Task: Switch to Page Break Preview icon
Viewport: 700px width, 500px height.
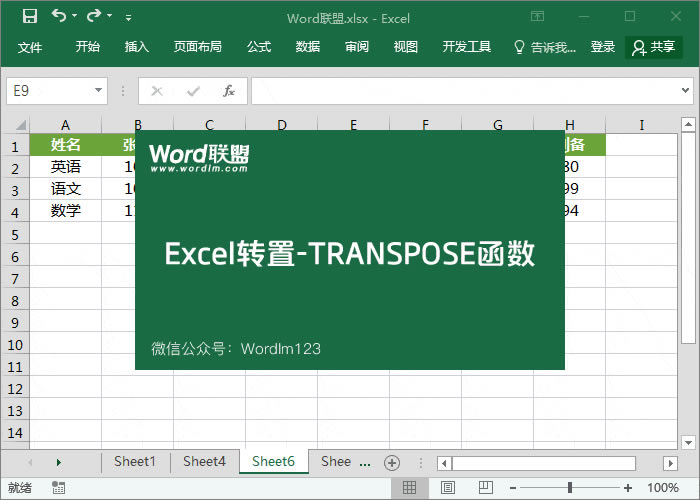Action: pos(486,488)
